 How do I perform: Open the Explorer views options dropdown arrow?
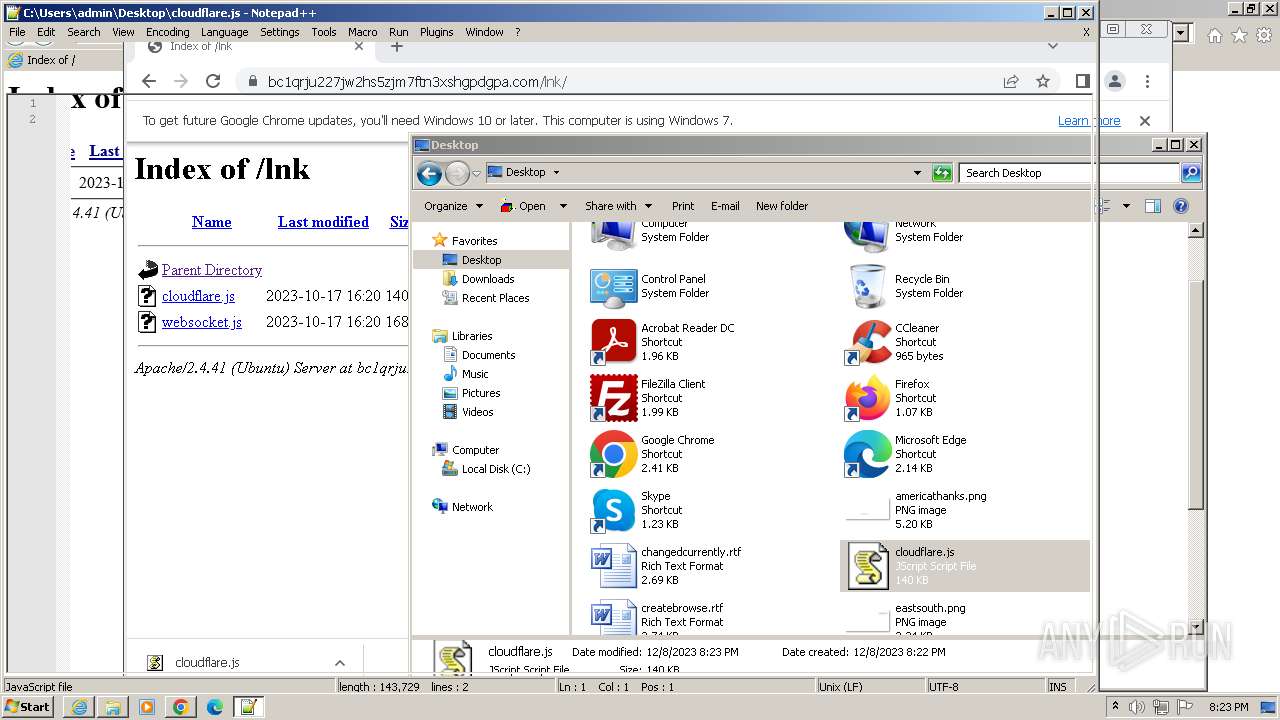(x=1126, y=206)
